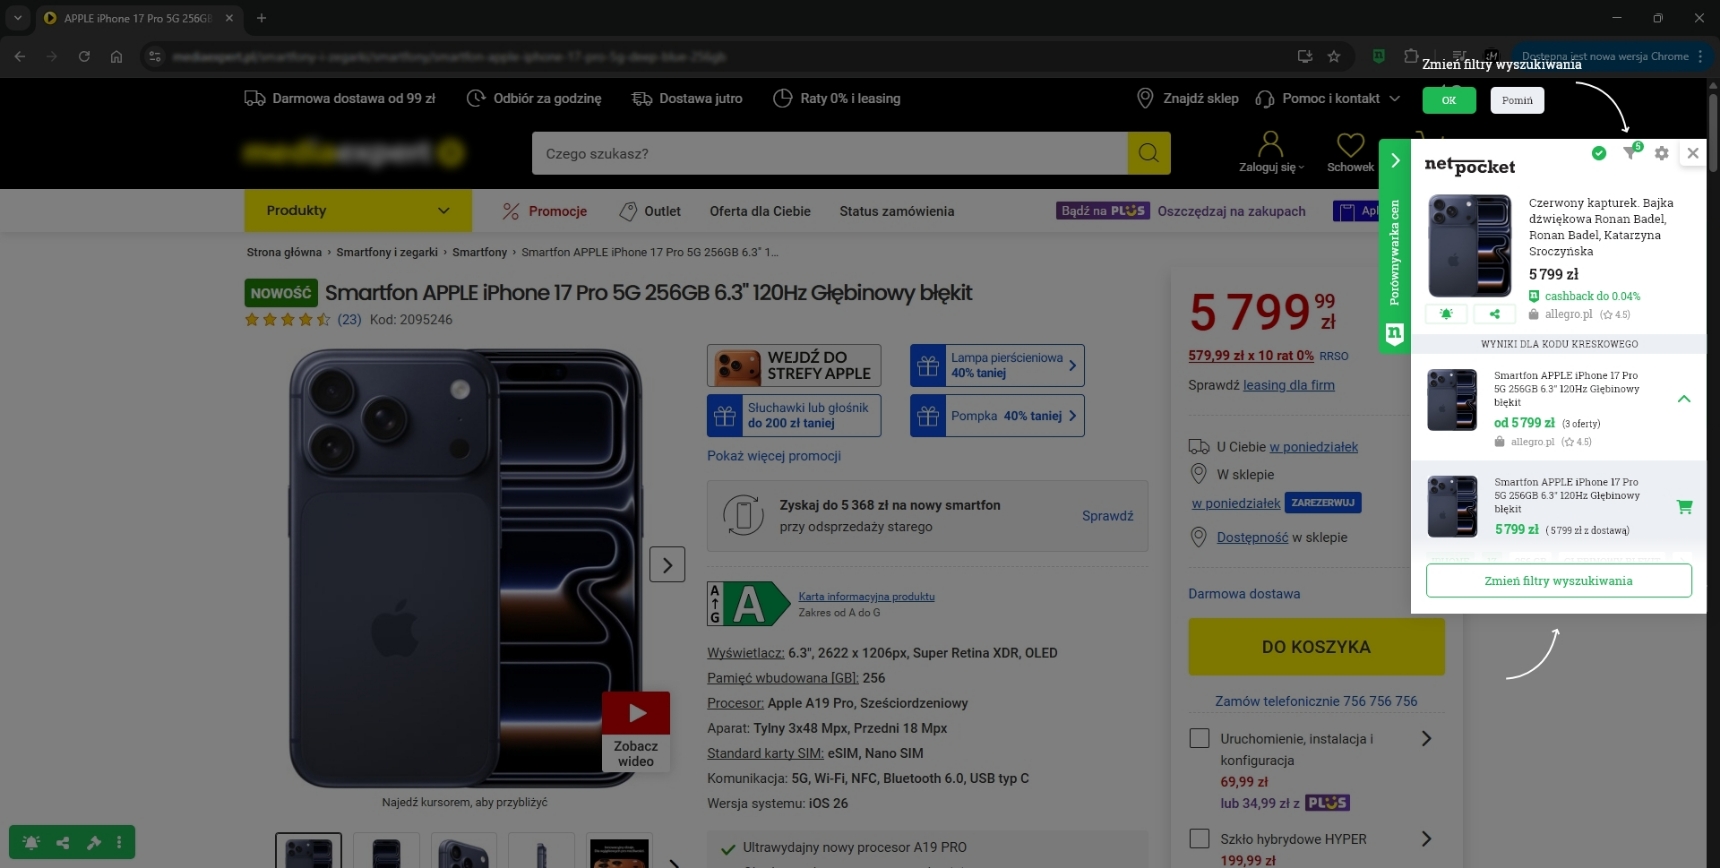Check the Uruchomienie, instalacja i konfiguracja box
Viewport: 1720px width, 868px height.
point(1199,738)
